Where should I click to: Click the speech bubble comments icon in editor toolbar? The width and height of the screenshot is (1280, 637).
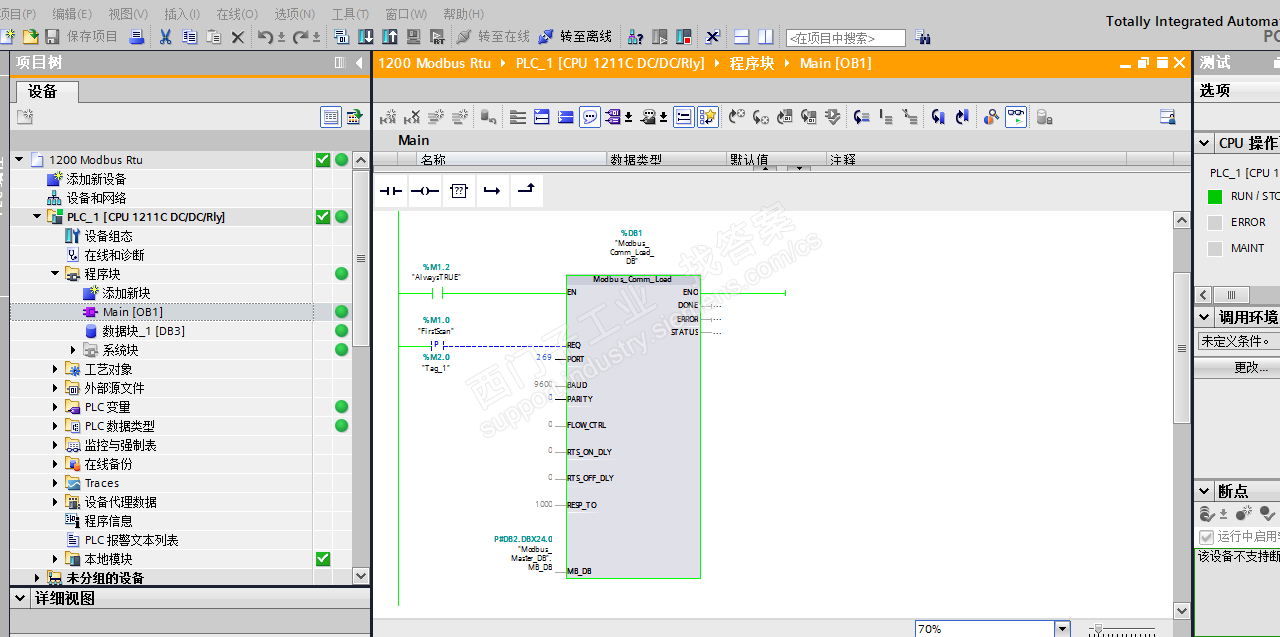click(590, 117)
